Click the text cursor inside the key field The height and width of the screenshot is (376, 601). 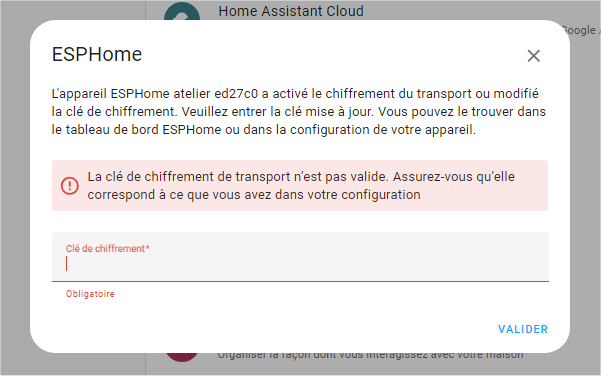click(x=67, y=264)
